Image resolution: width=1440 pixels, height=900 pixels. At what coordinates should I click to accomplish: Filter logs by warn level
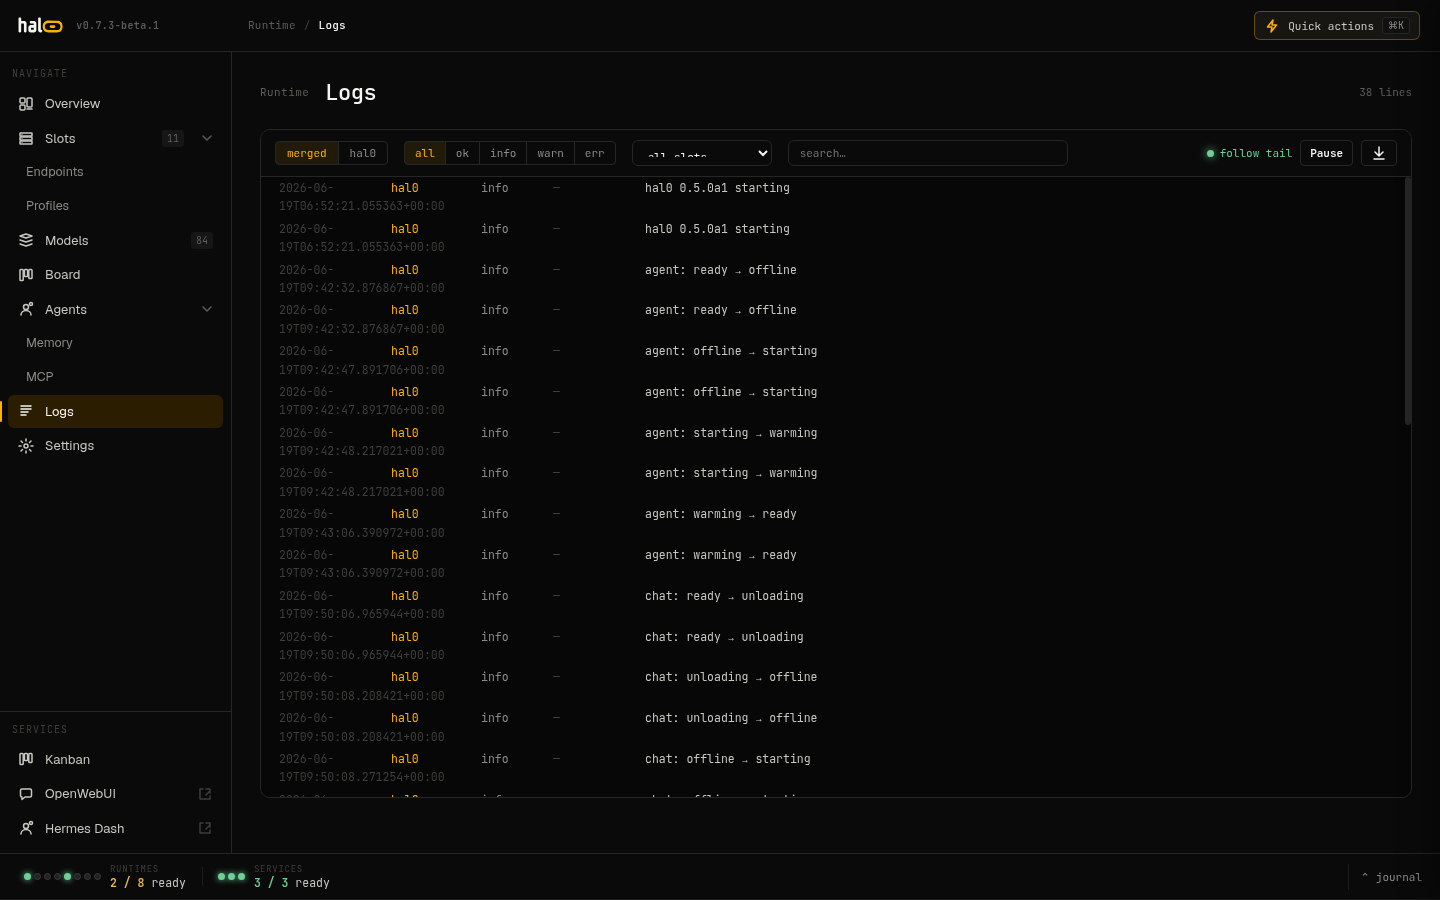click(550, 153)
